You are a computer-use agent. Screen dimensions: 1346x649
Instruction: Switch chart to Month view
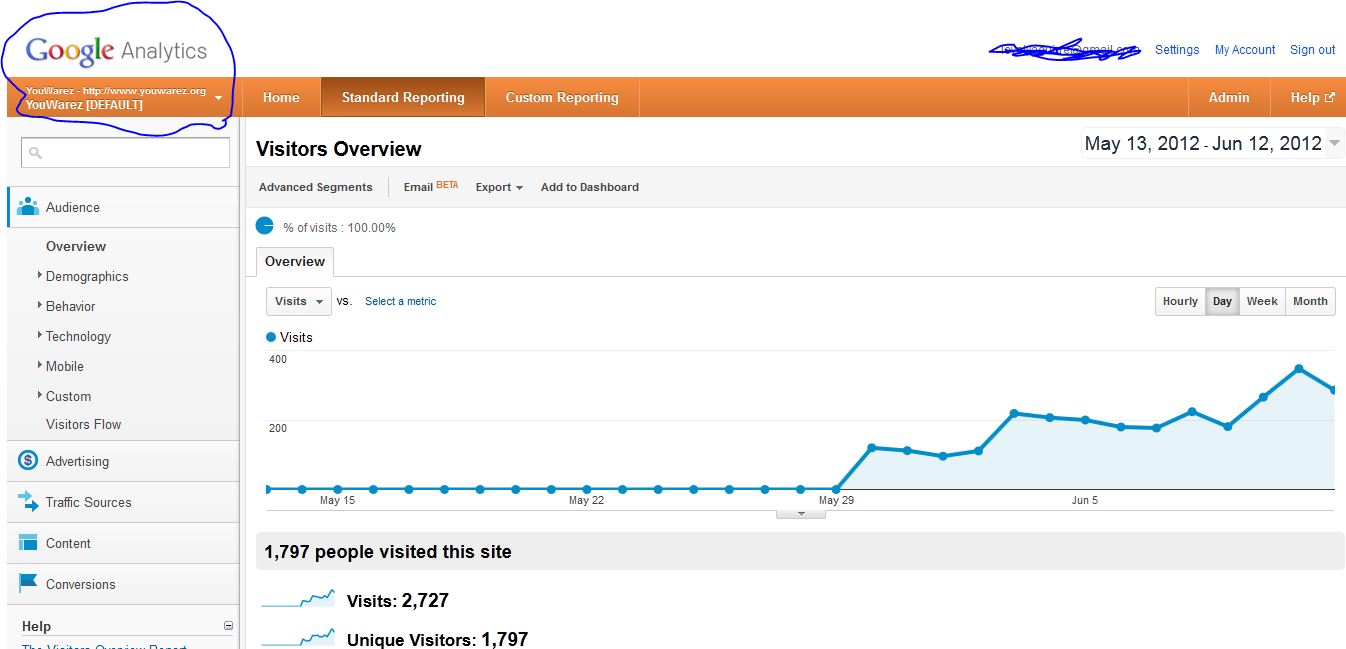coord(1310,301)
